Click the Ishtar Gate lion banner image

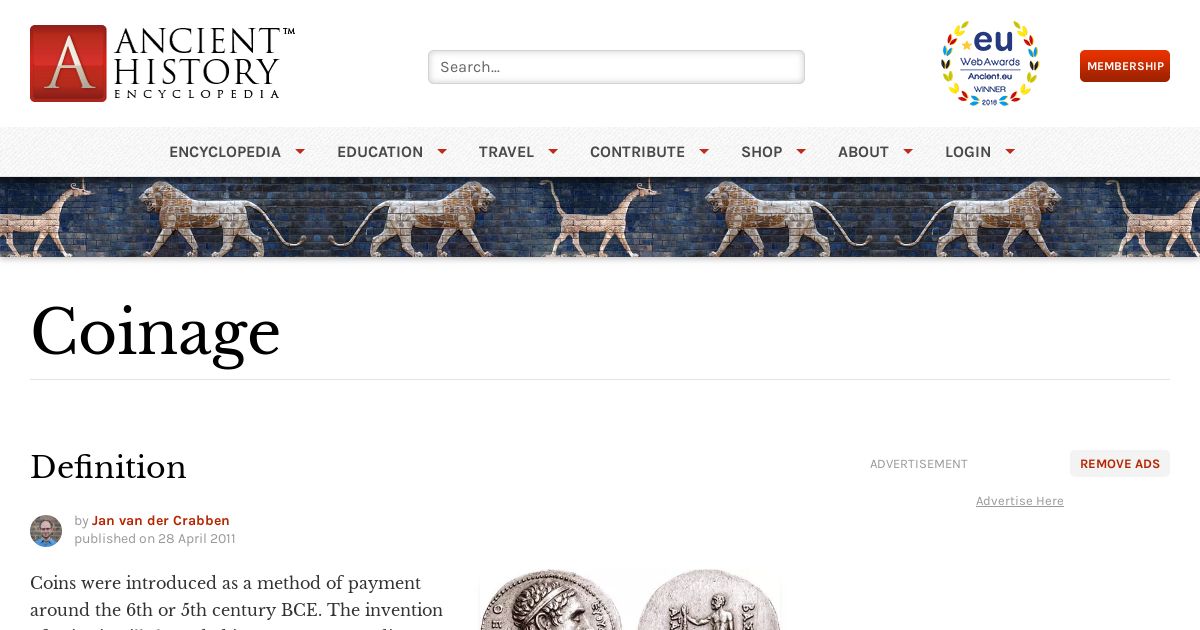pyautogui.click(x=600, y=217)
